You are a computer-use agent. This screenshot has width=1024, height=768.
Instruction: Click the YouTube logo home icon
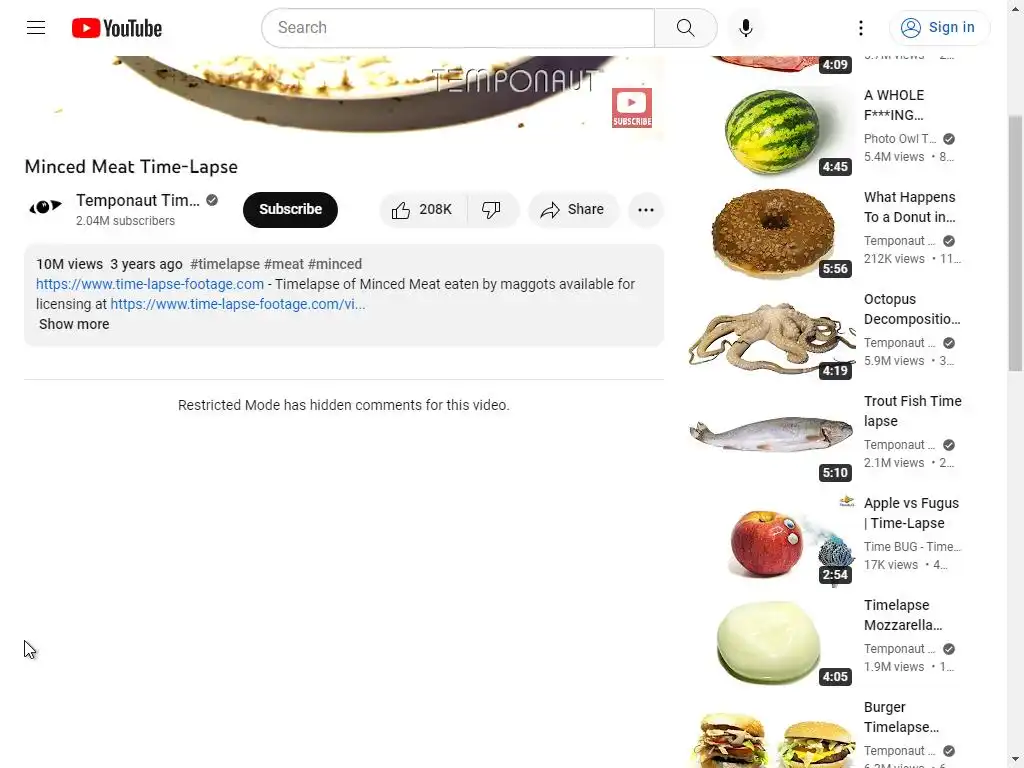click(117, 28)
